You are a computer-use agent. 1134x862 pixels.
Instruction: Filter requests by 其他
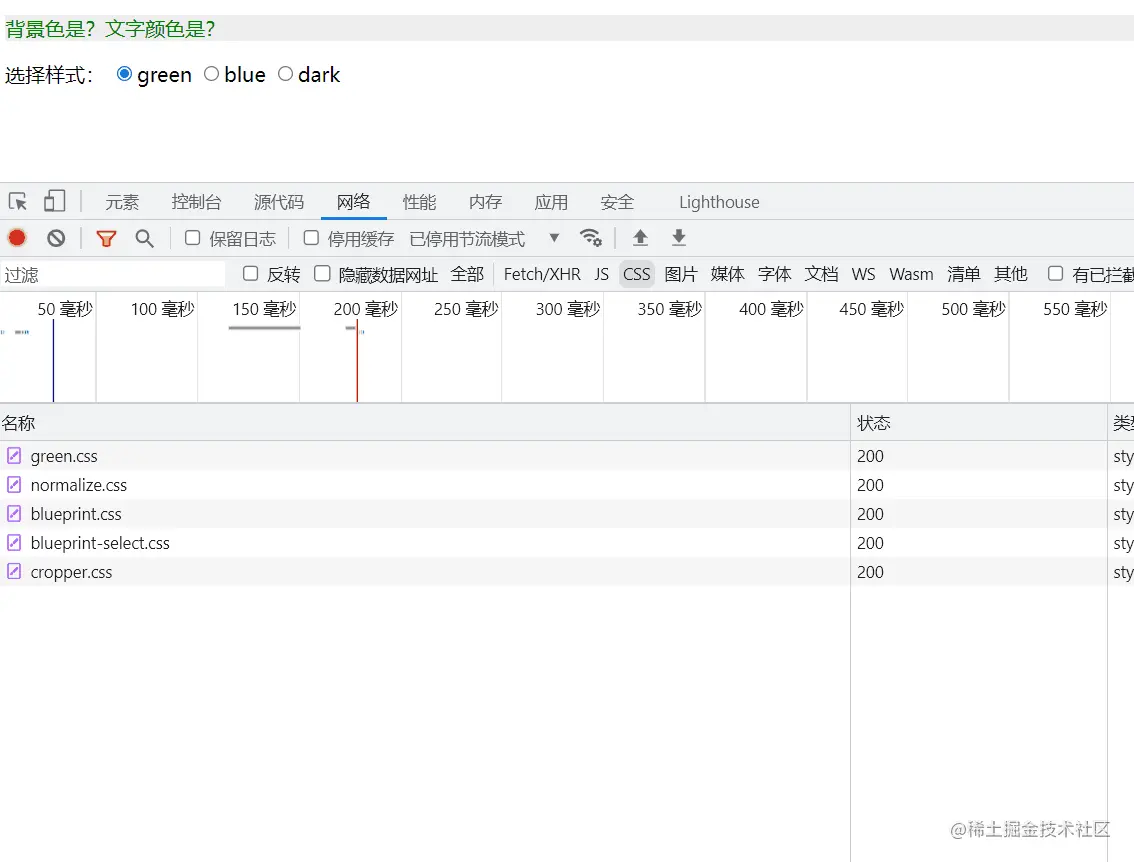pos(1011,274)
